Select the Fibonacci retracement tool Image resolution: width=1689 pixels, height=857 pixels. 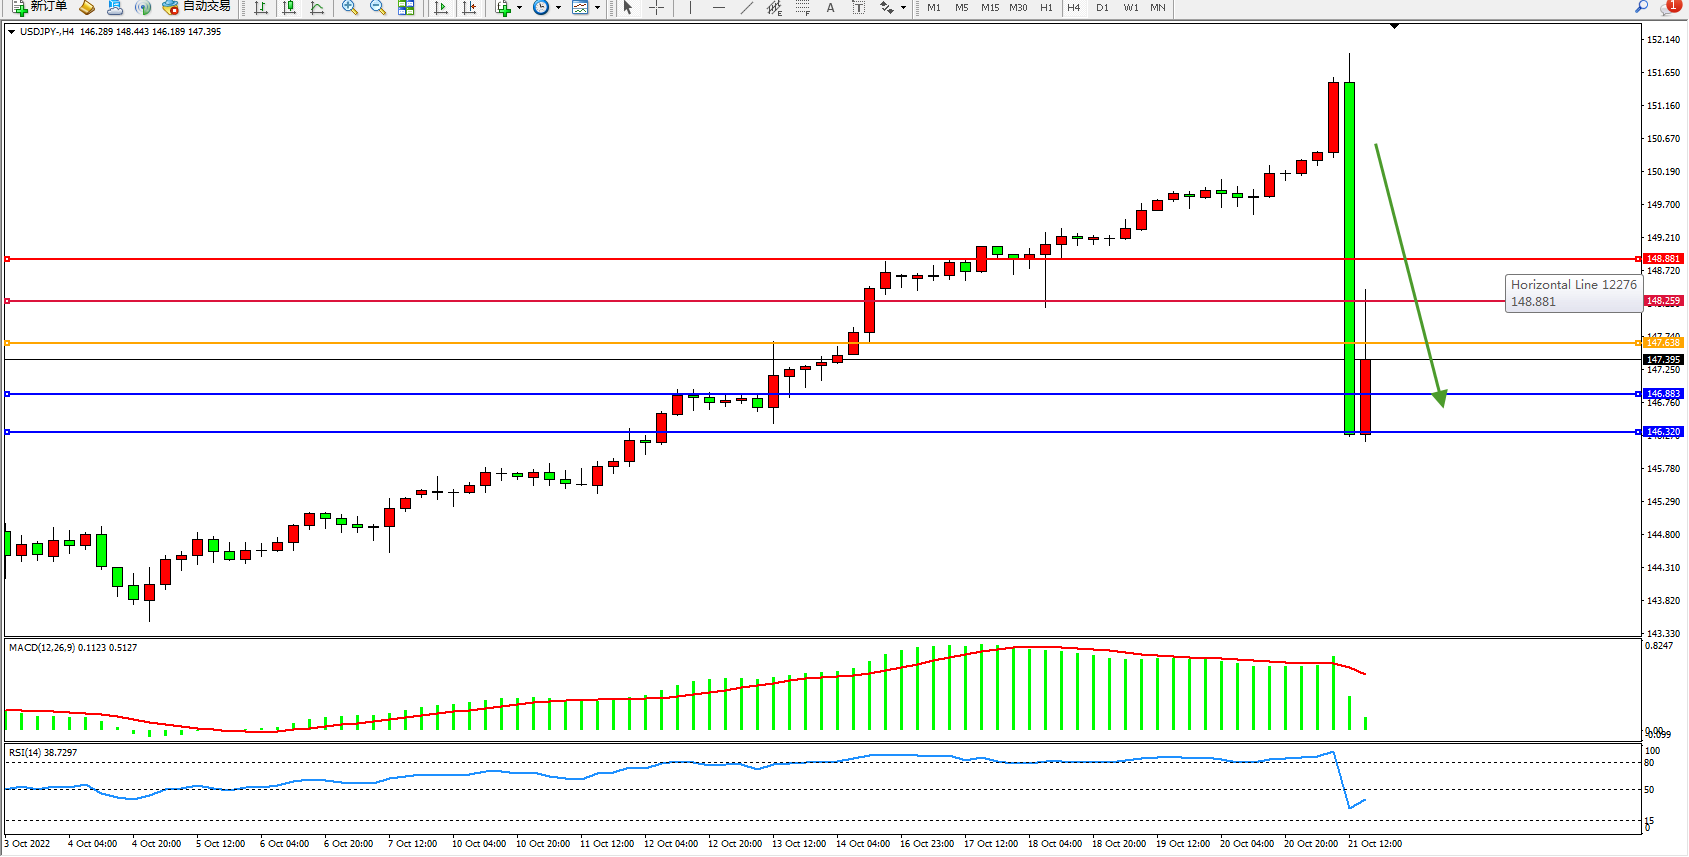click(x=802, y=7)
